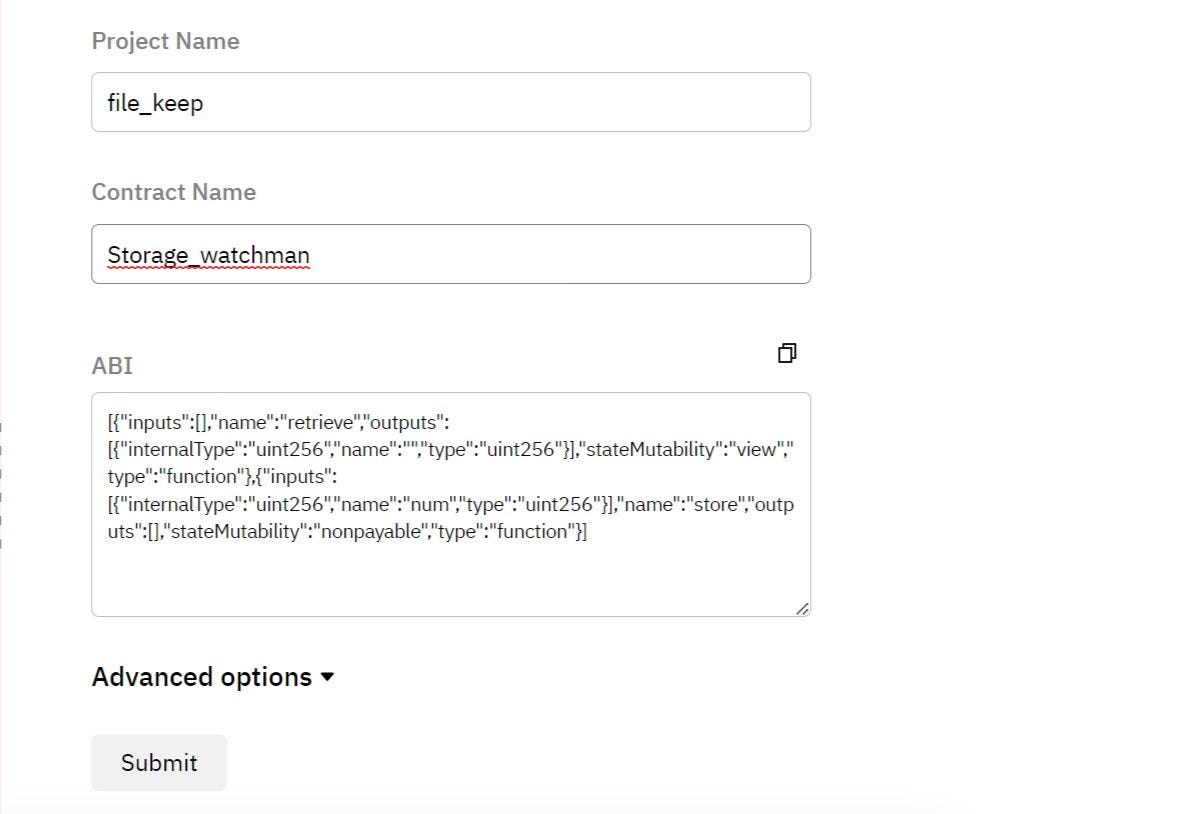The width and height of the screenshot is (1196, 814).
Task: Click the ABI textarea resize handle
Action: tap(802, 608)
